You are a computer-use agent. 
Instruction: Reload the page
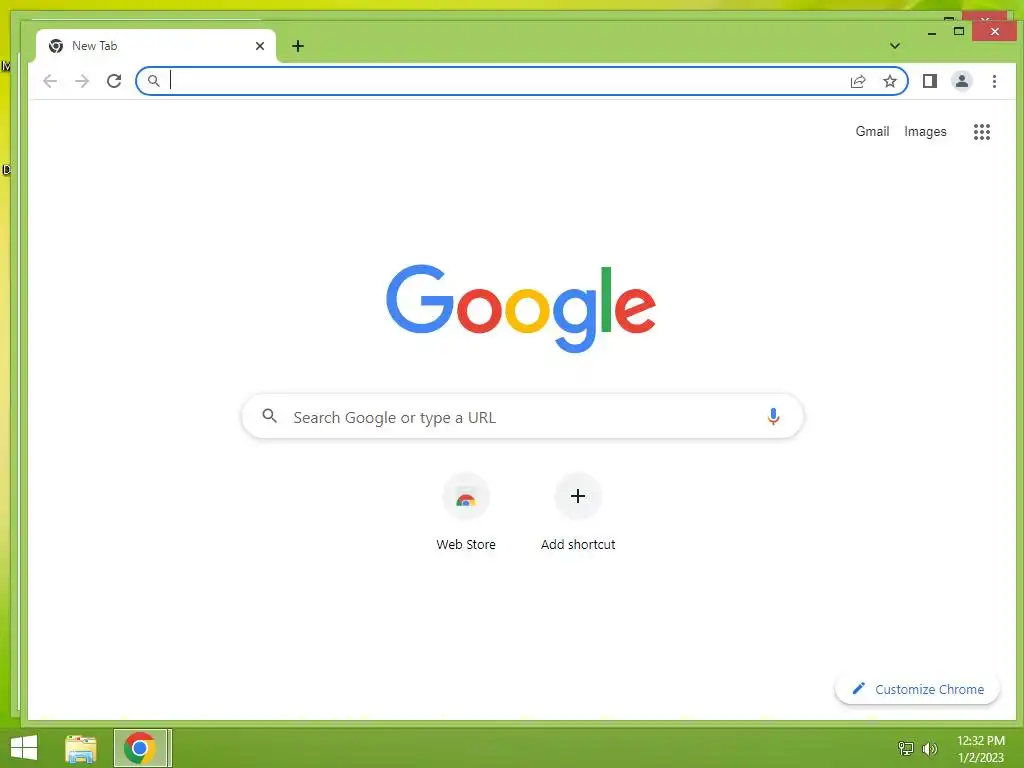[114, 81]
